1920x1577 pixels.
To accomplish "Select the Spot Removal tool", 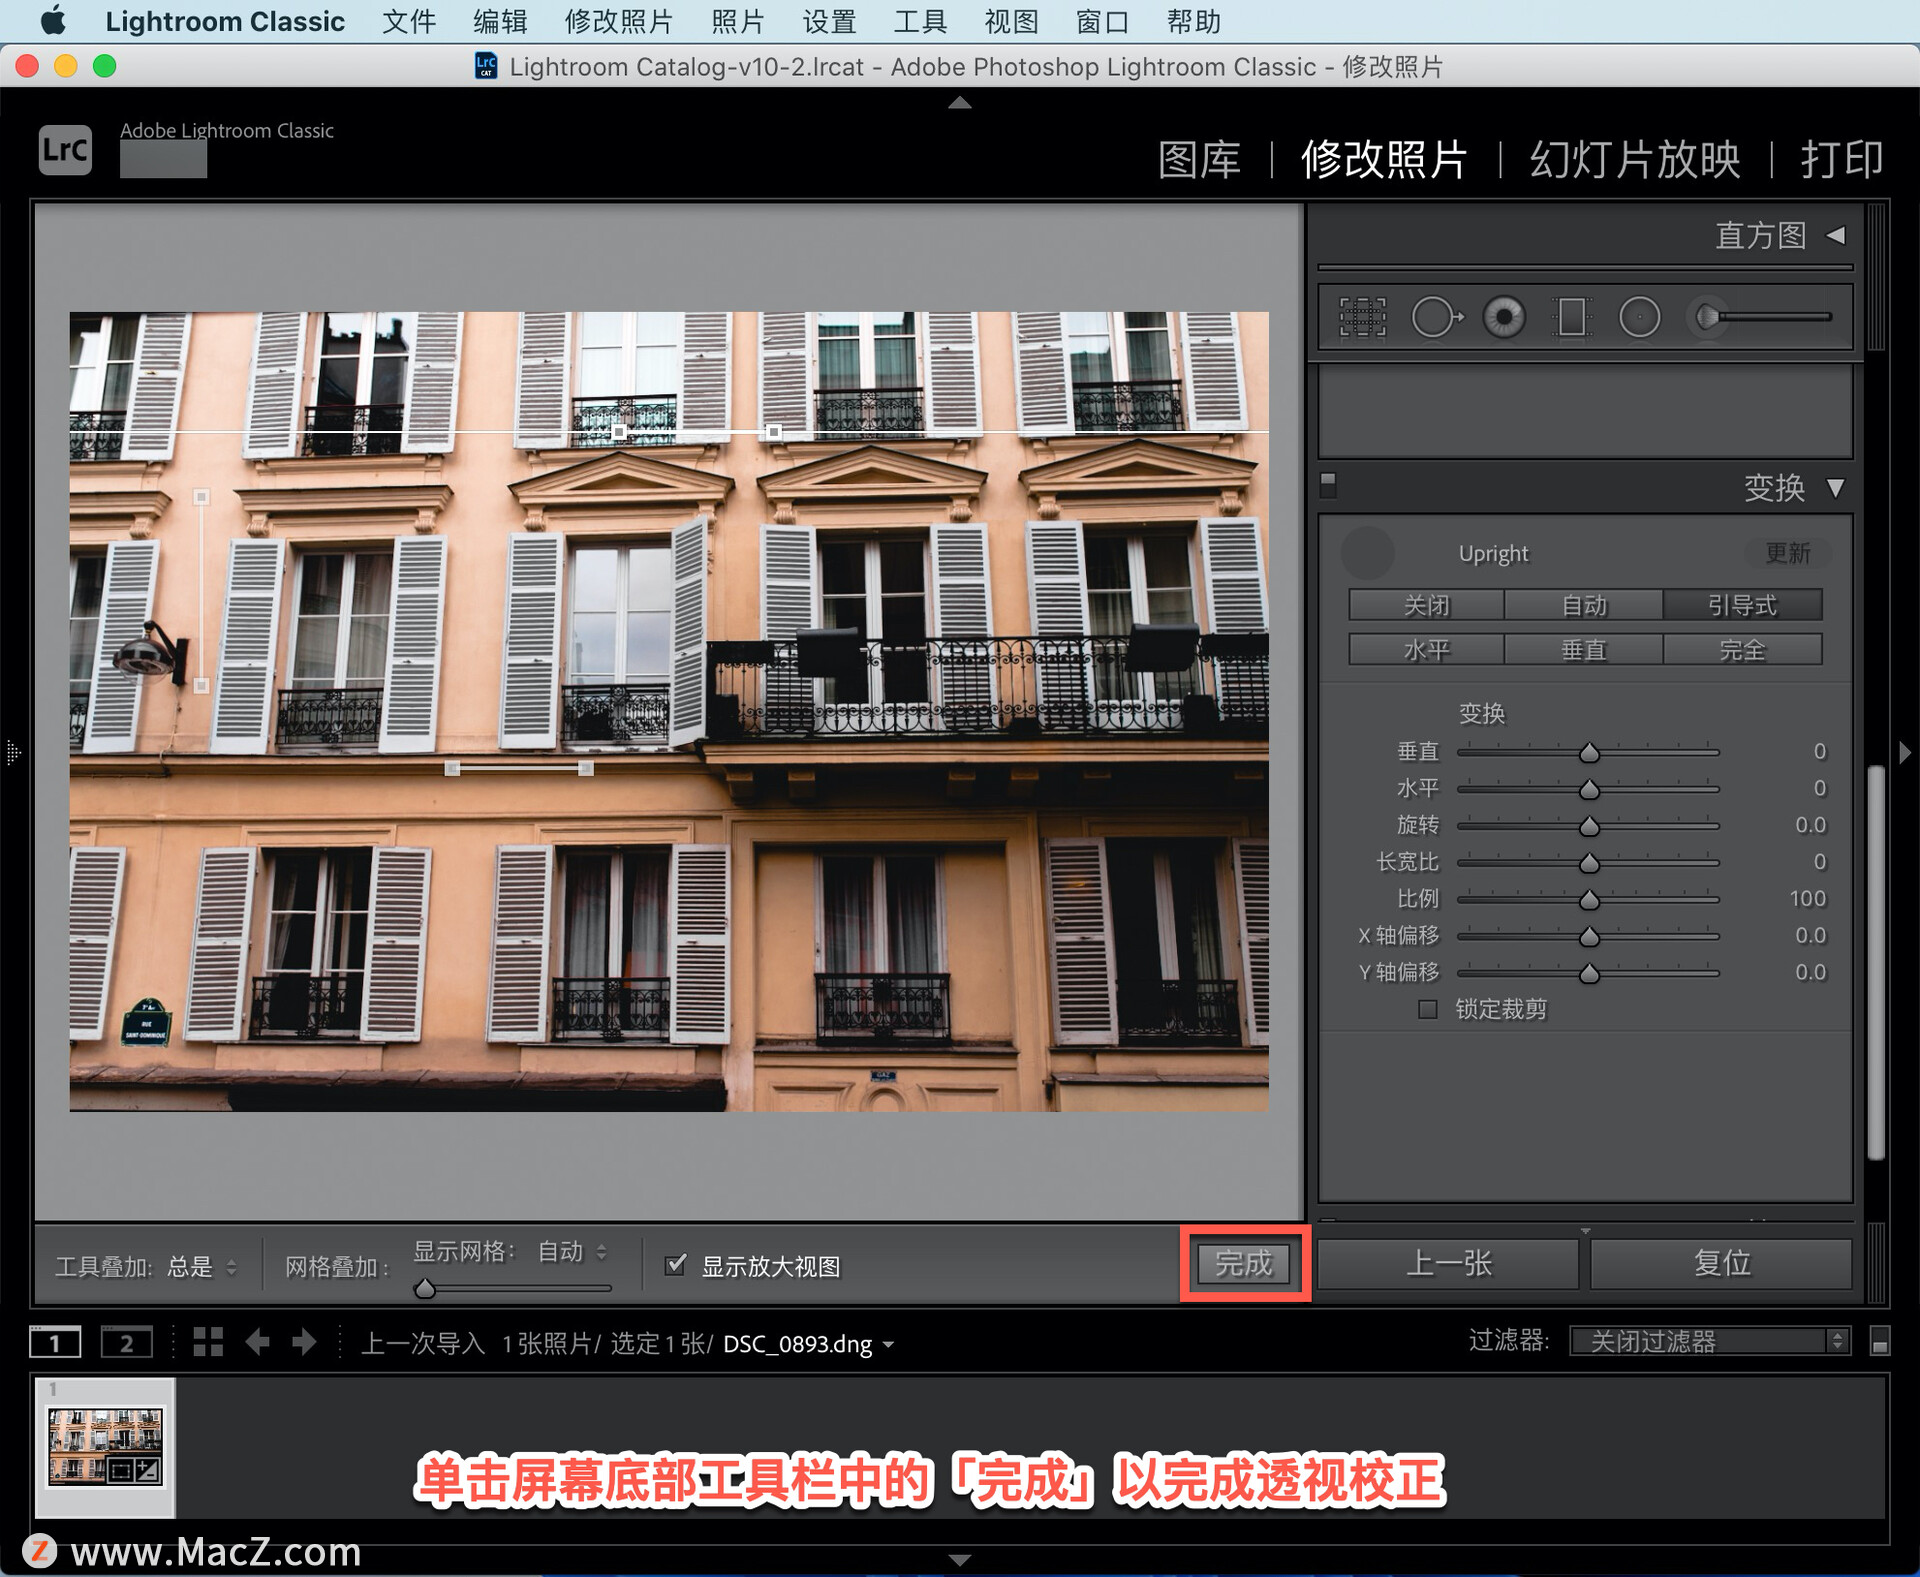I will tap(1435, 317).
